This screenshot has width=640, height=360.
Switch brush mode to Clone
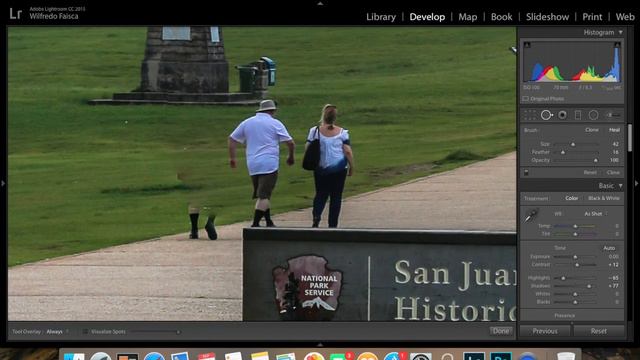pos(591,130)
